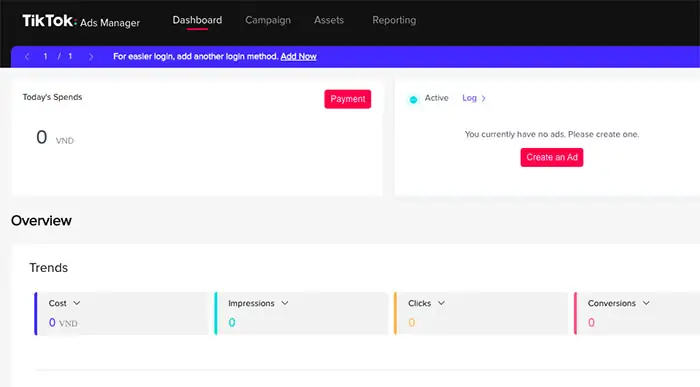This screenshot has width=700, height=387.
Task: Click the 1 / 1 page indicator
Action: [58, 57]
